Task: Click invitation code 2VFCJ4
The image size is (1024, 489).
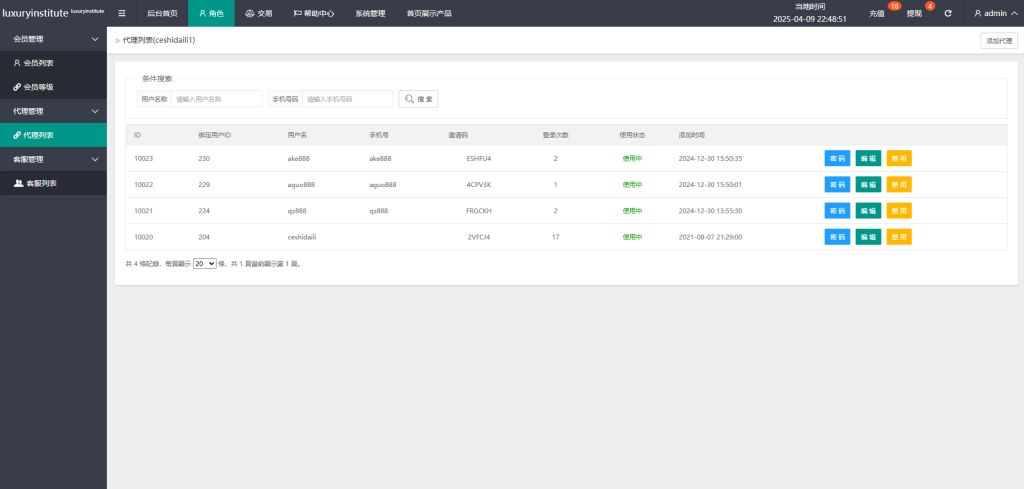Action: pos(479,237)
